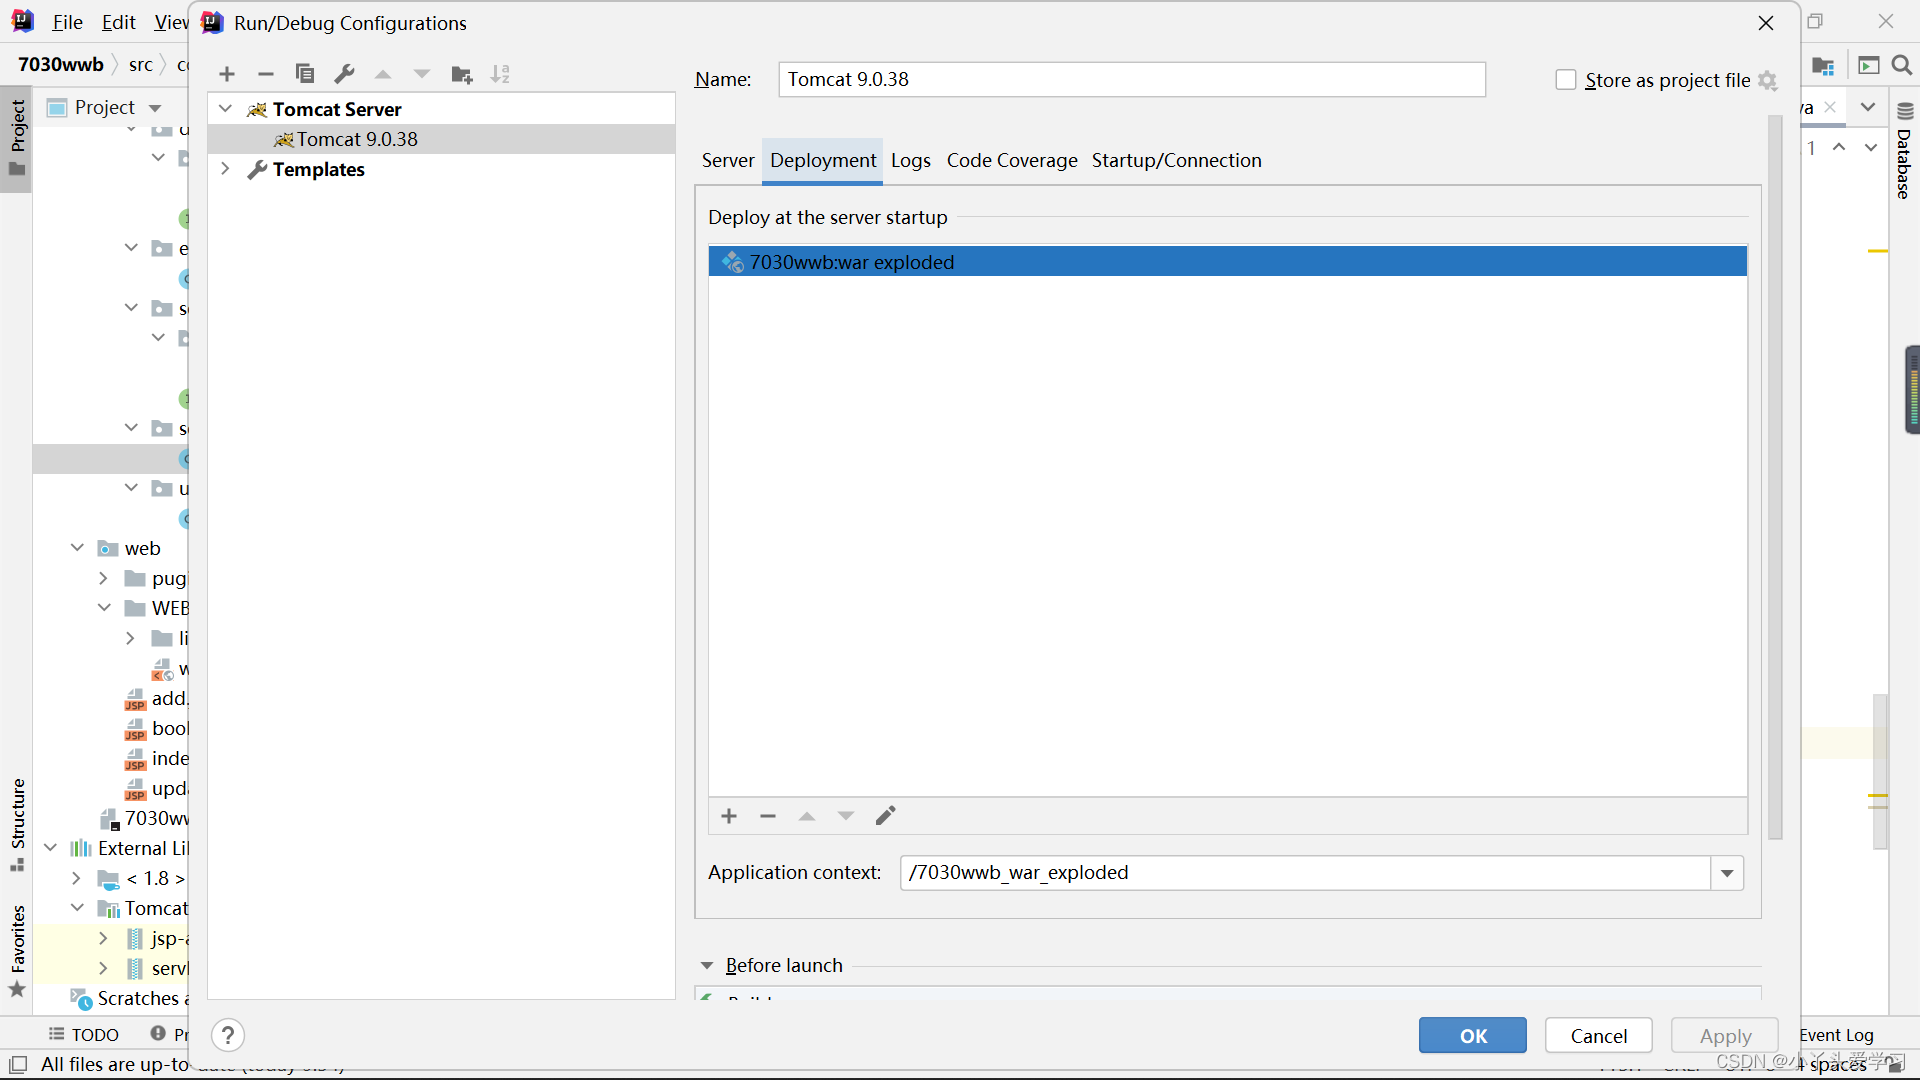This screenshot has height=1080, width=1920.
Task: Switch to the Logs tab
Action: coord(911,161)
